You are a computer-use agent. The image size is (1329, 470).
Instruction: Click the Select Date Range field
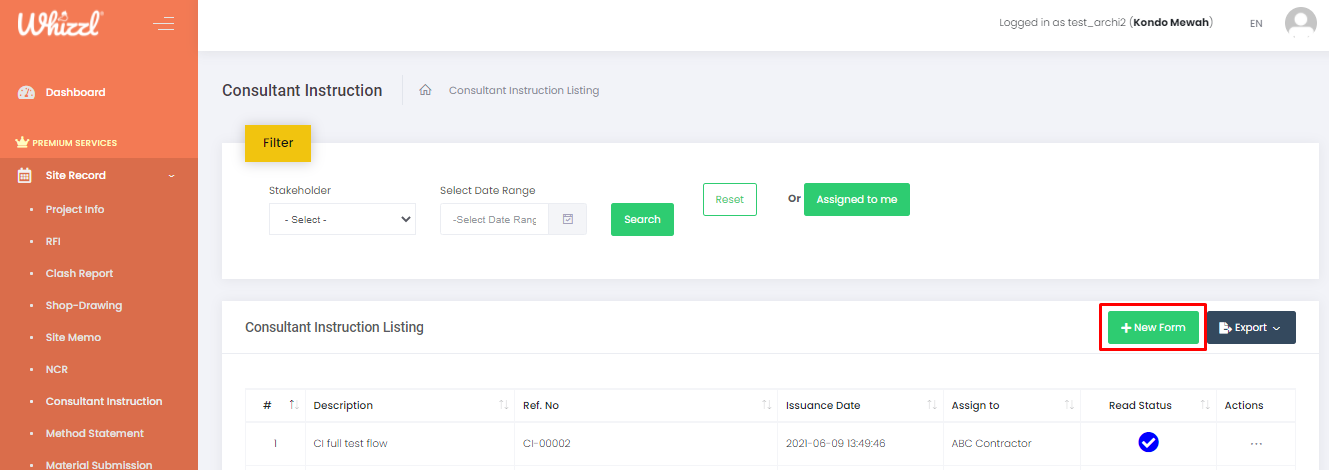click(x=494, y=219)
